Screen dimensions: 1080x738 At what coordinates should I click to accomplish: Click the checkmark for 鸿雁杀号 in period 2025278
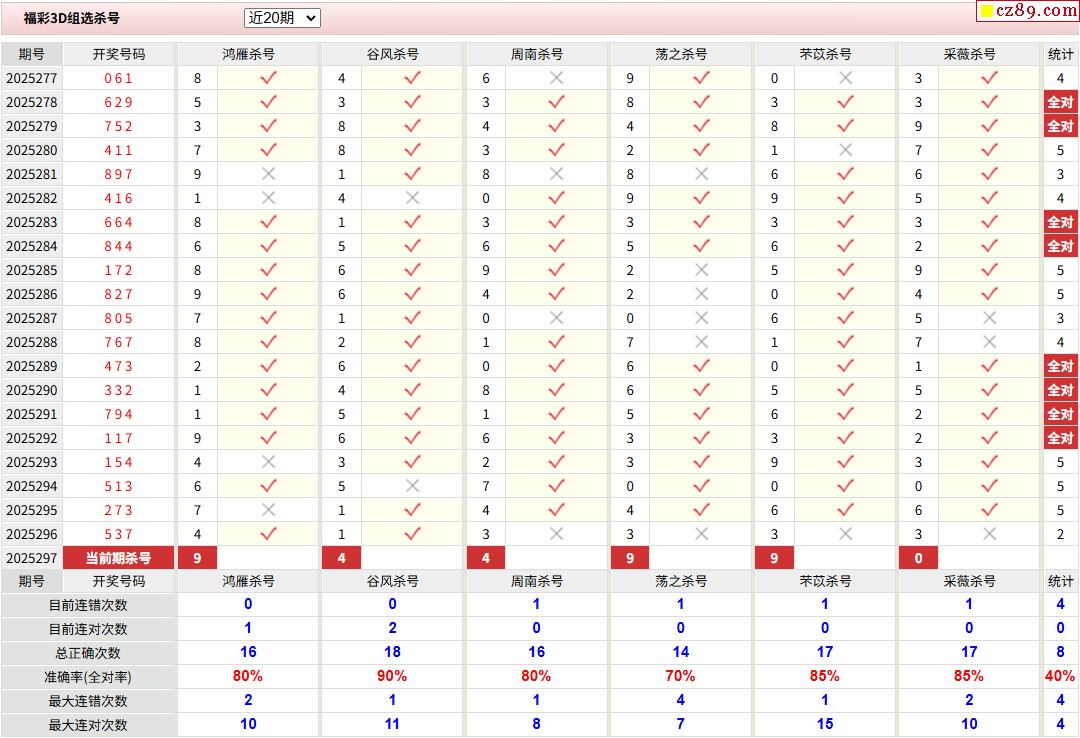[268, 102]
